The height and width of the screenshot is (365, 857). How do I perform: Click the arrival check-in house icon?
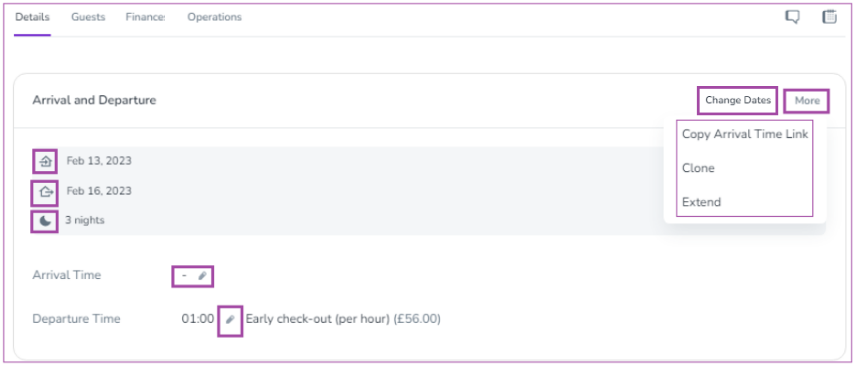coord(45,161)
